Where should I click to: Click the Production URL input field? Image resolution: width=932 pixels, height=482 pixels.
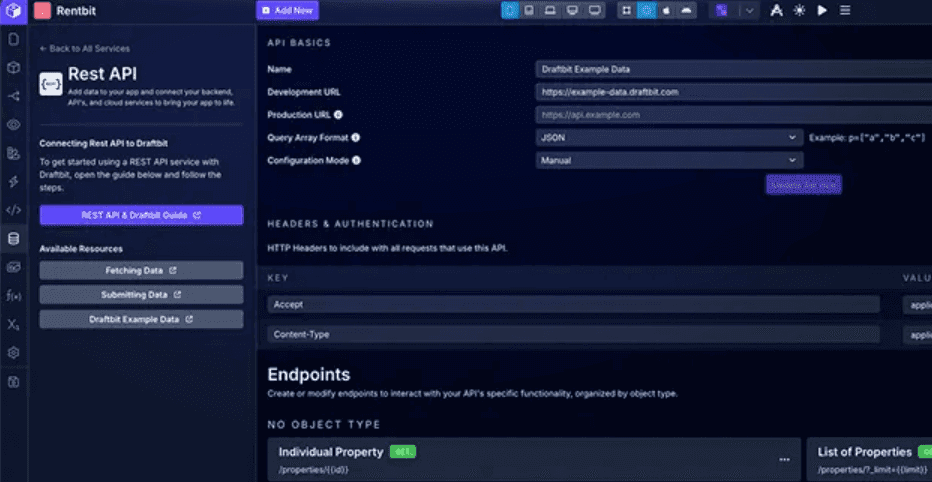point(733,115)
